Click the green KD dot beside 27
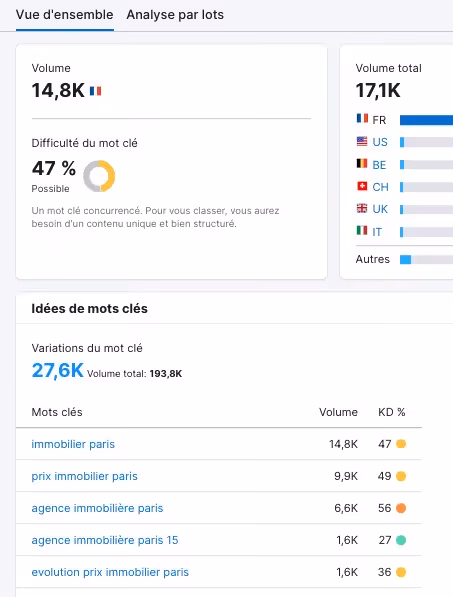This screenshot has height=597, width=453. click(x=401, y=540)
